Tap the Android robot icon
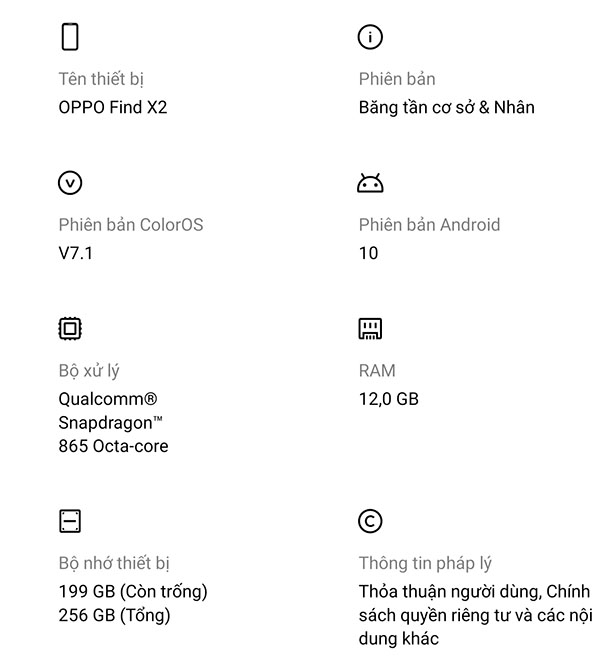This screenshot has width=600, height=670. coord(370,183)
